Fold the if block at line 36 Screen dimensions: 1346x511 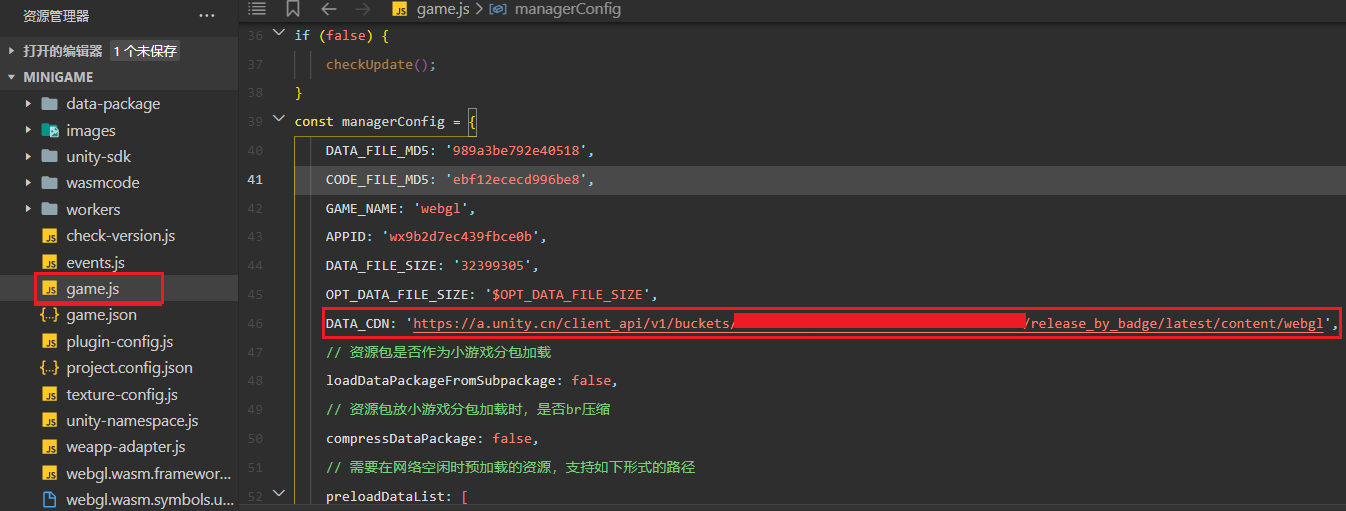pos(279,34)
